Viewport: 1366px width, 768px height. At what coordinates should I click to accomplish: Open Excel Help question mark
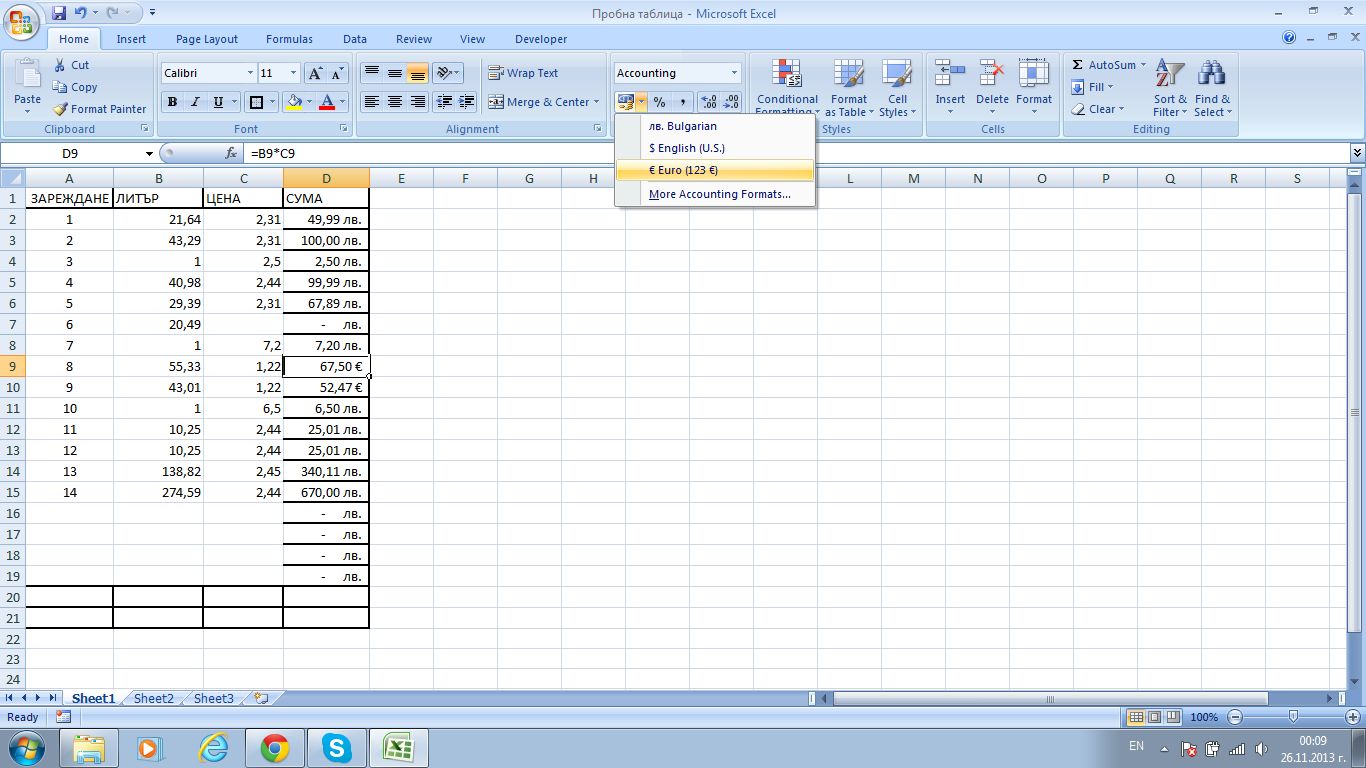click(x=1289, y=38)
